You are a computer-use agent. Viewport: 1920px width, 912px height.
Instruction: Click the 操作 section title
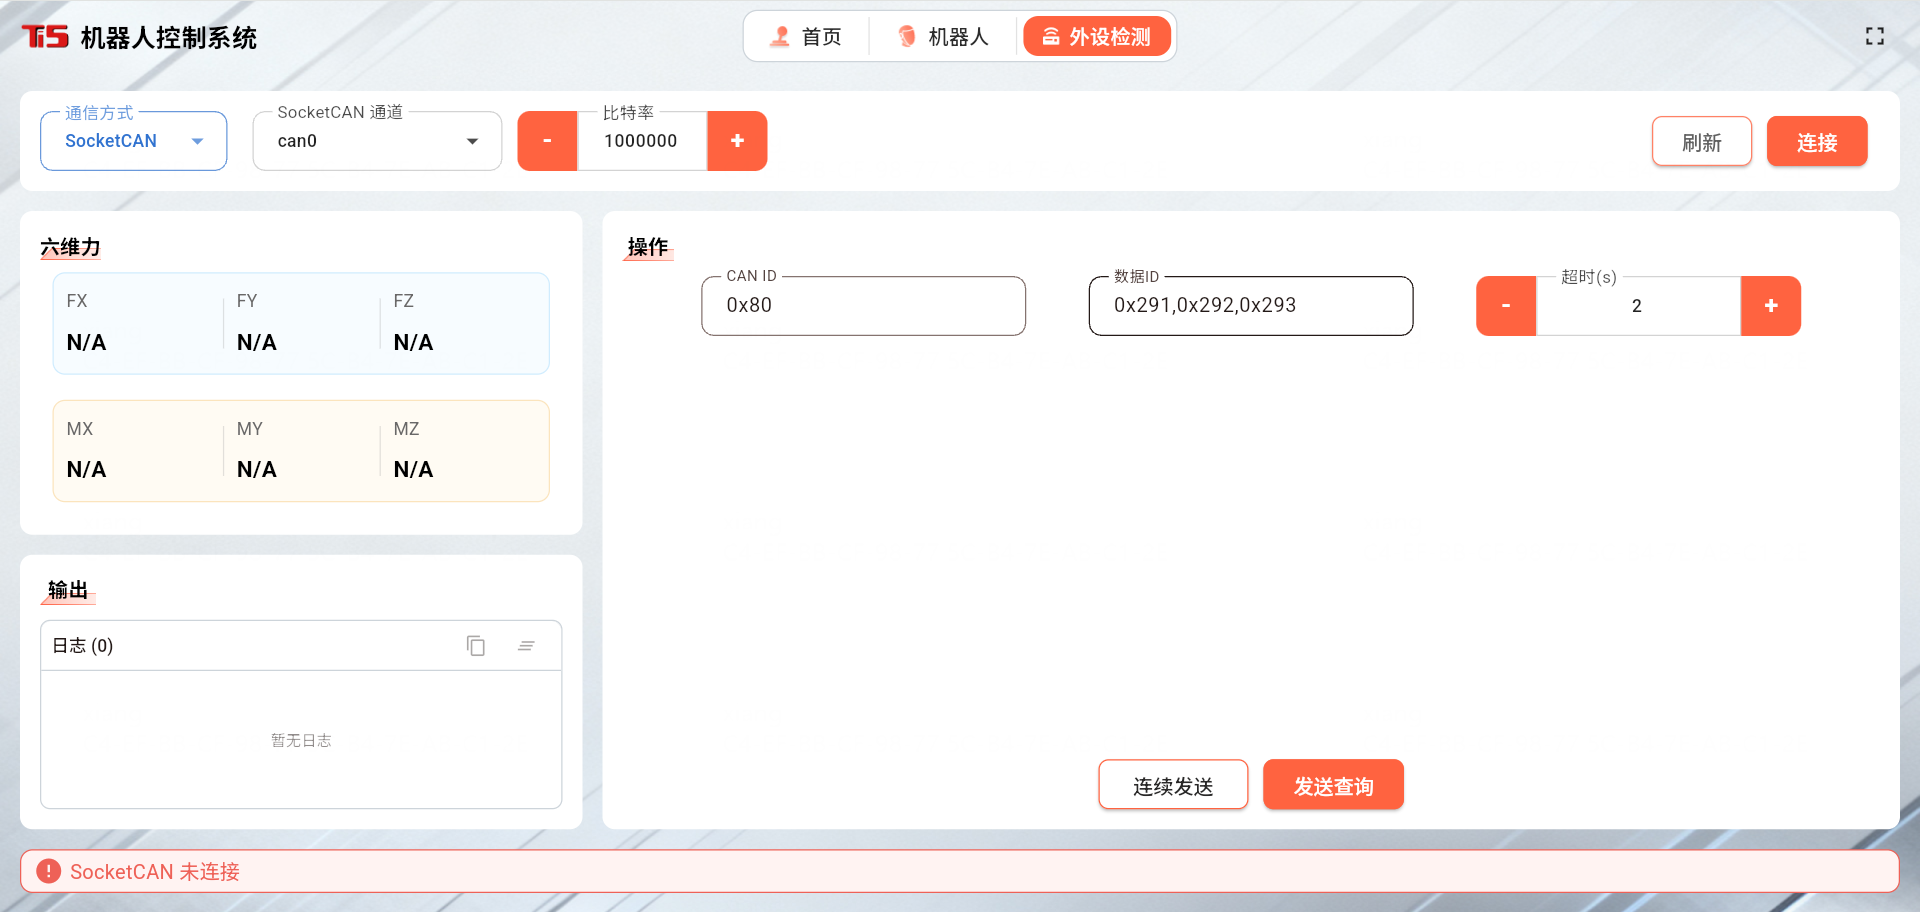[648, 247]
